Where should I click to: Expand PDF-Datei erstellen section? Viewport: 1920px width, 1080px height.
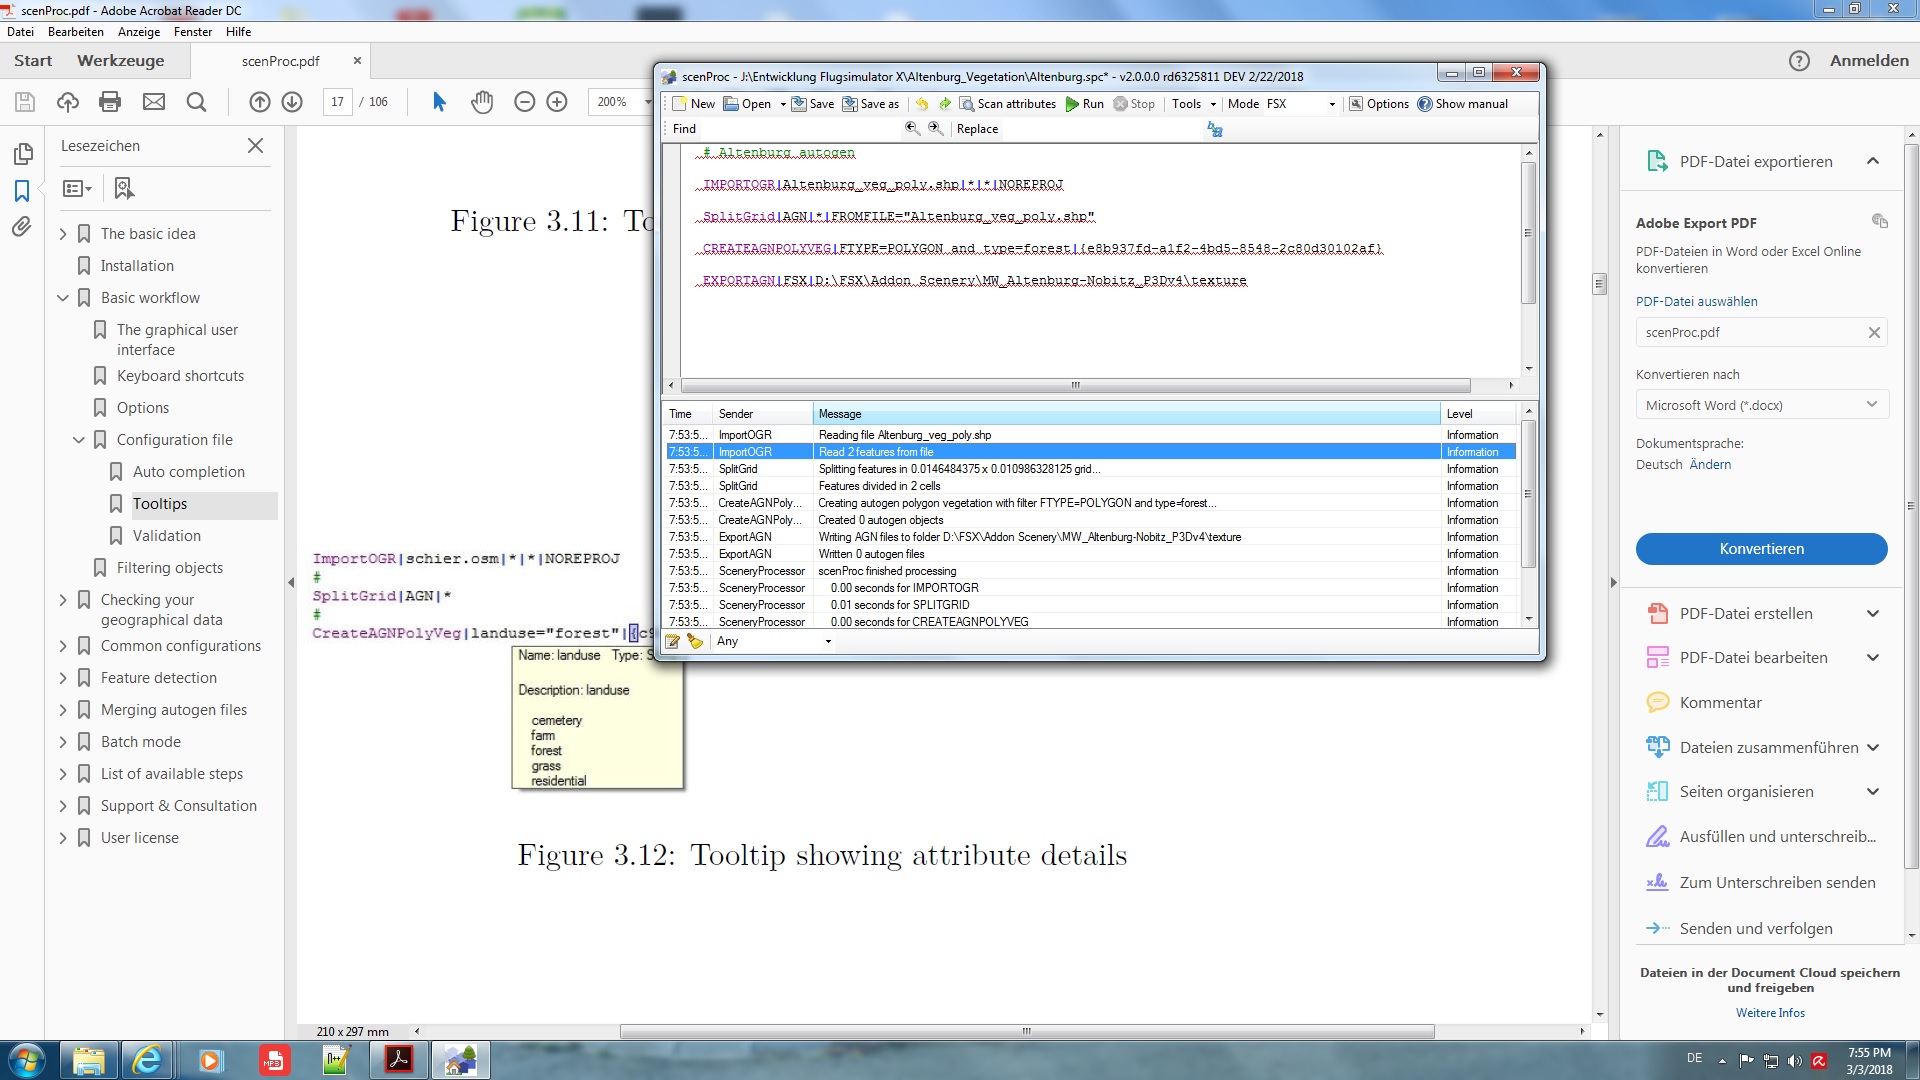(x=1873, y=614)
